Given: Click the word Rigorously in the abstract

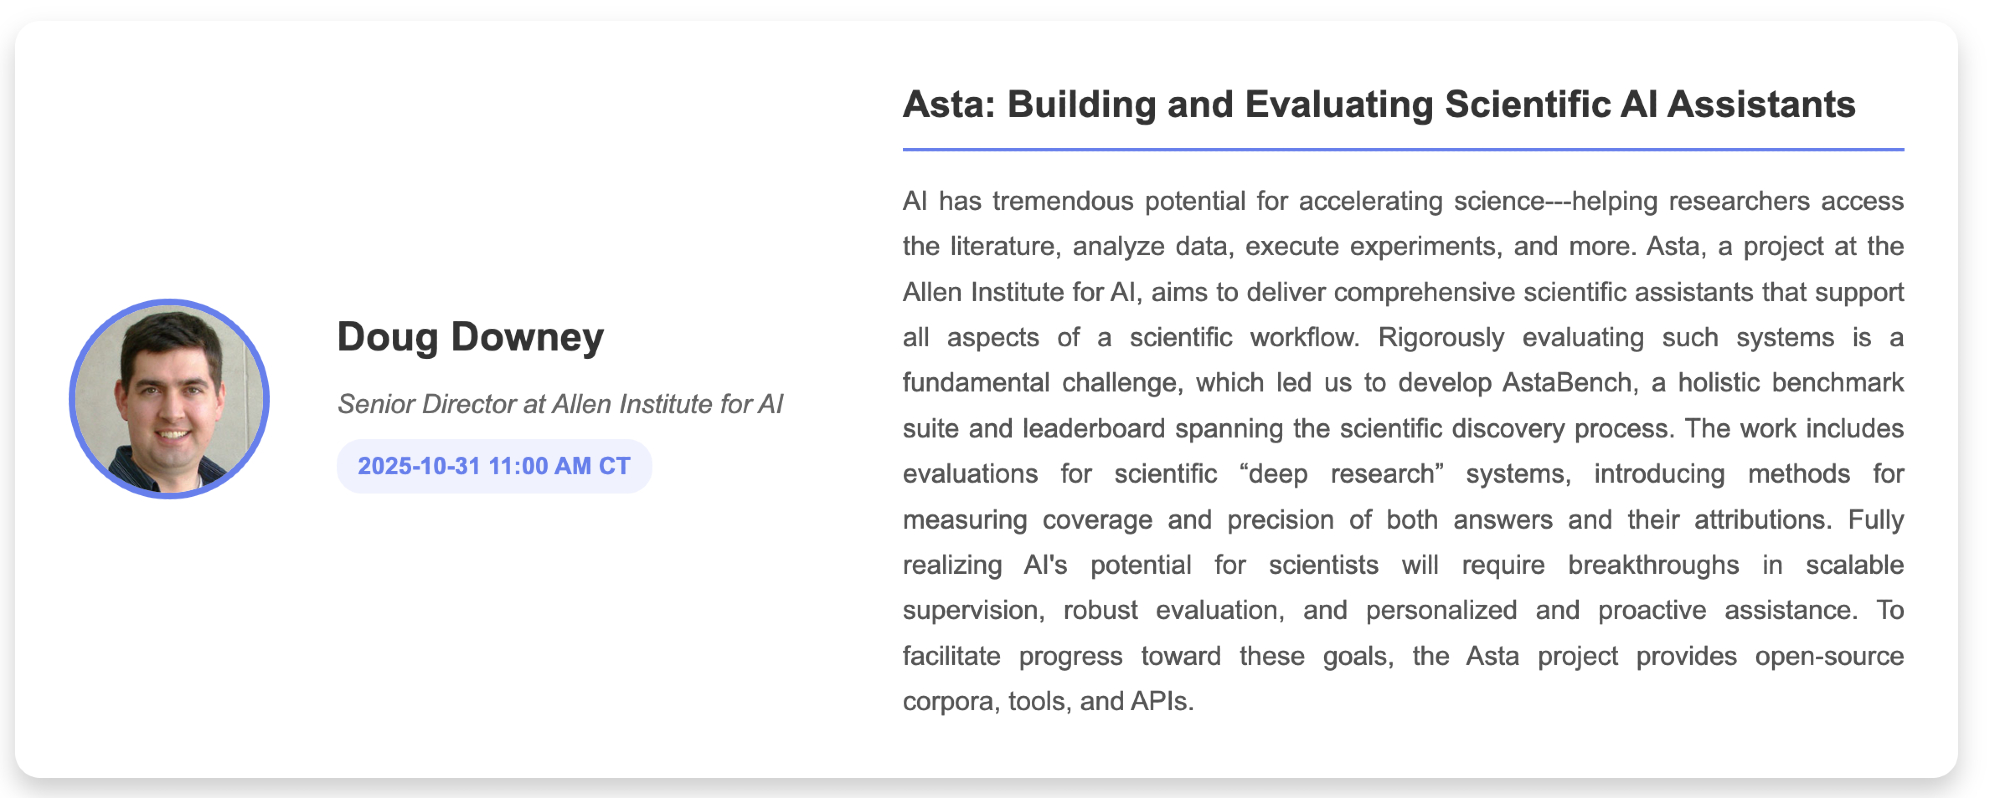Looking at the screenshot, I should tap(1440, 338).
